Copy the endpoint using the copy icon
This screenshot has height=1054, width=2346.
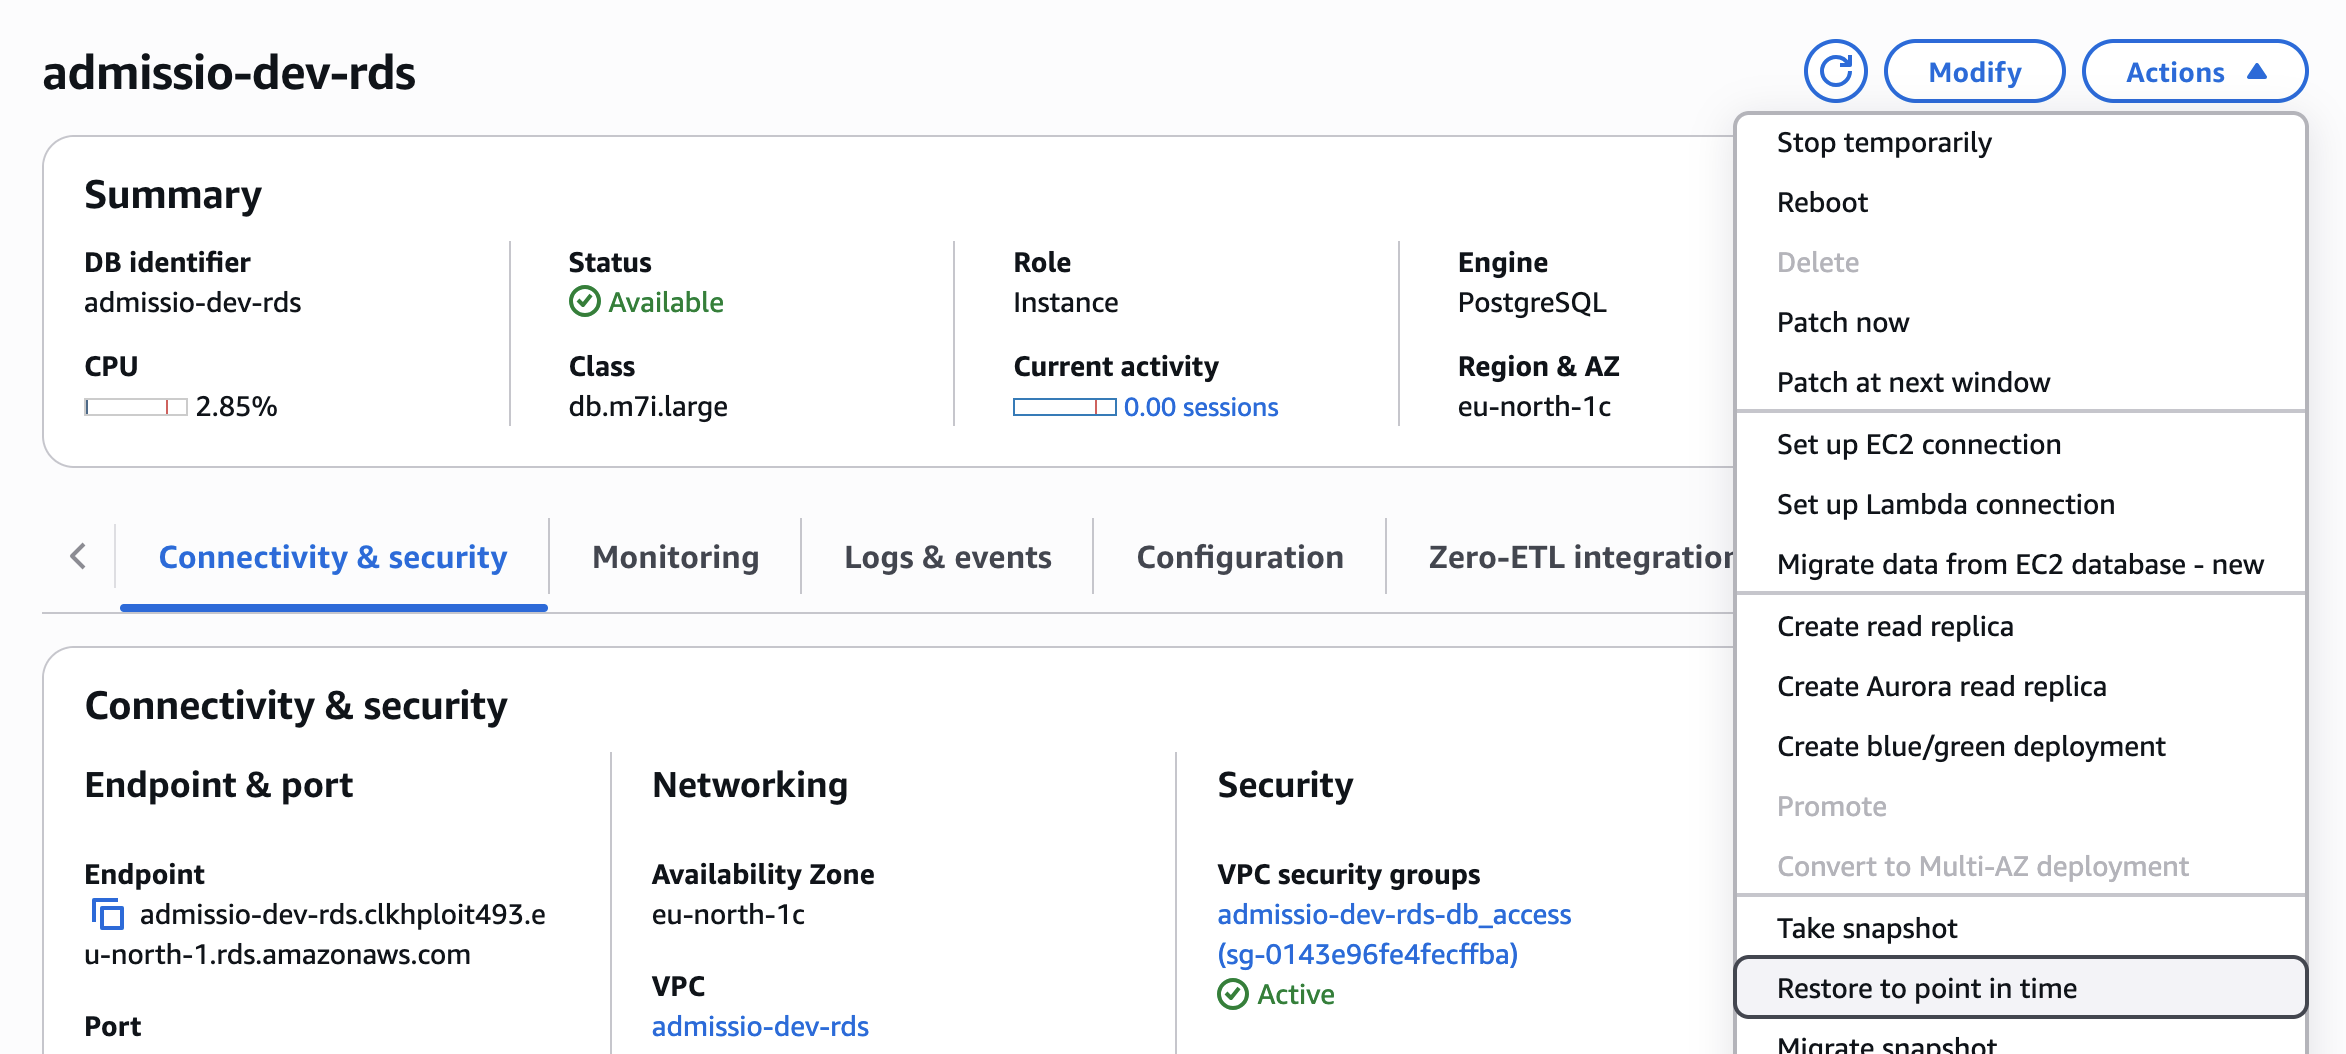[108, 914]
